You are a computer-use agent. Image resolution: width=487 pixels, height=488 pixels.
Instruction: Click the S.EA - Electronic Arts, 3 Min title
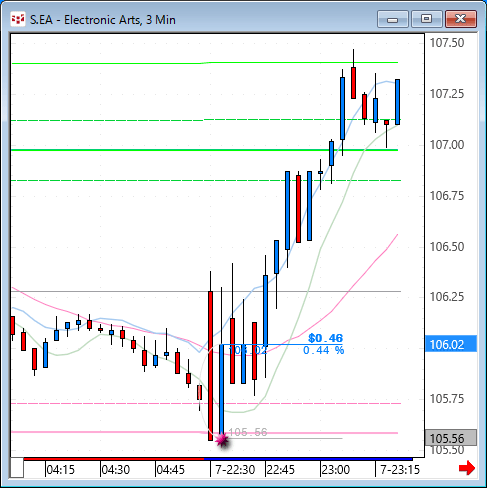click(x=103, y=20)
